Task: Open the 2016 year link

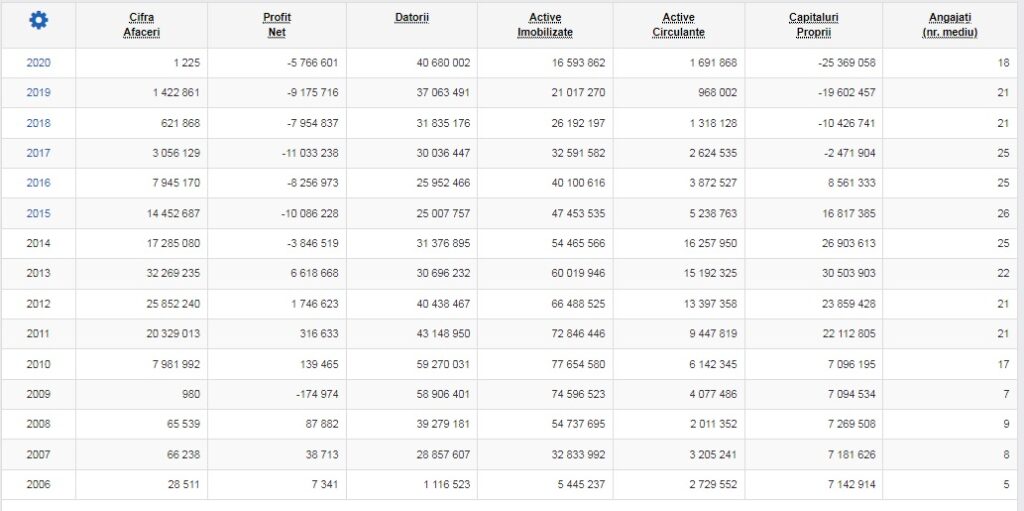Action: [x=38, y=183]
